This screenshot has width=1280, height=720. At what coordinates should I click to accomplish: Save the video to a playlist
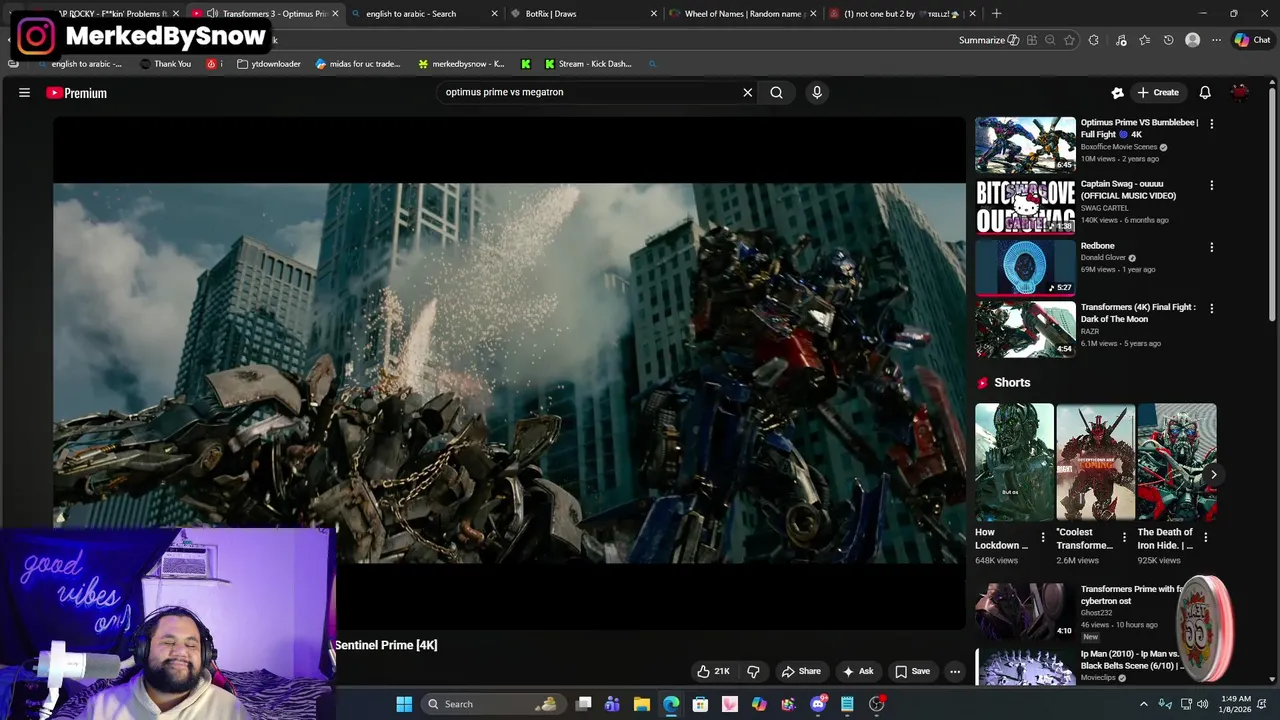point(912,671)
